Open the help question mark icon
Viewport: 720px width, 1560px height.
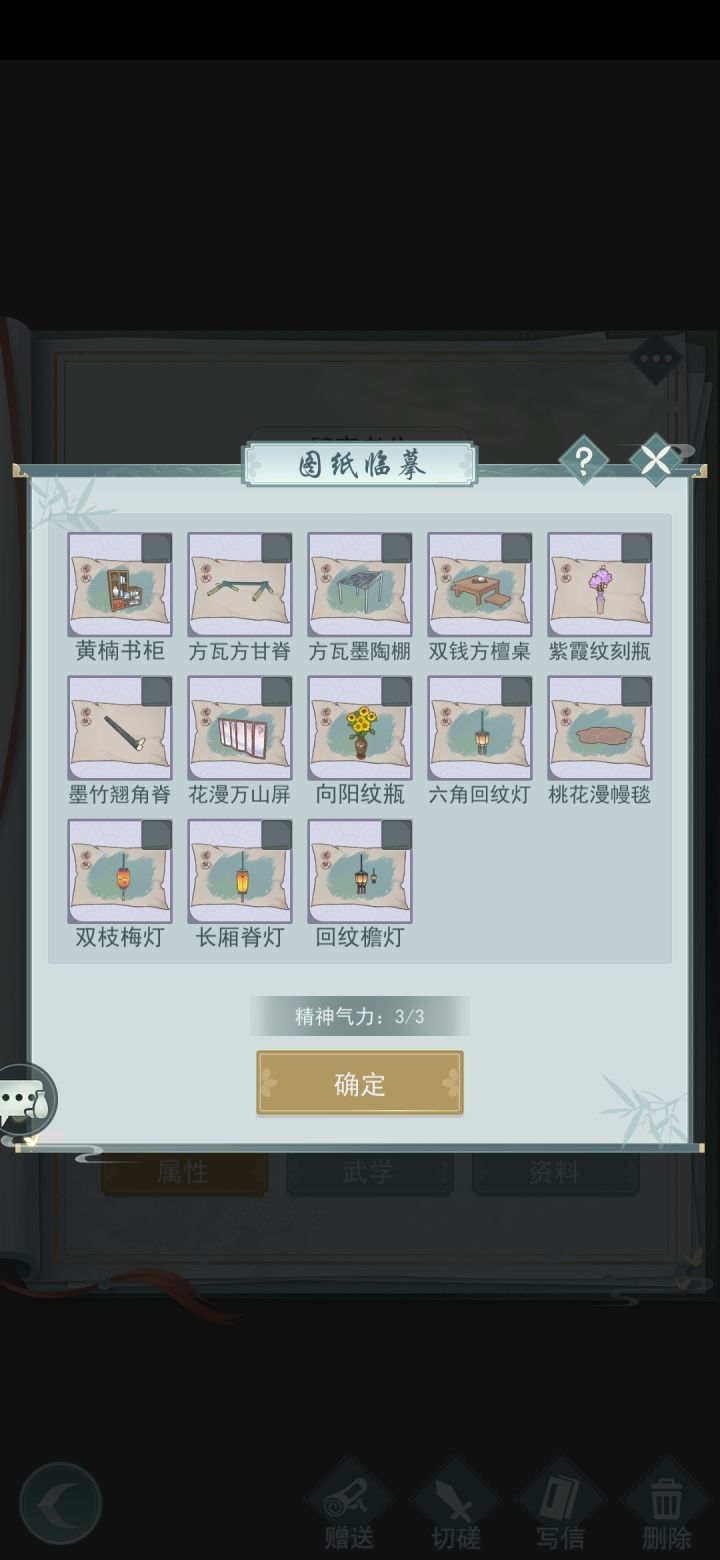[583, 460]
